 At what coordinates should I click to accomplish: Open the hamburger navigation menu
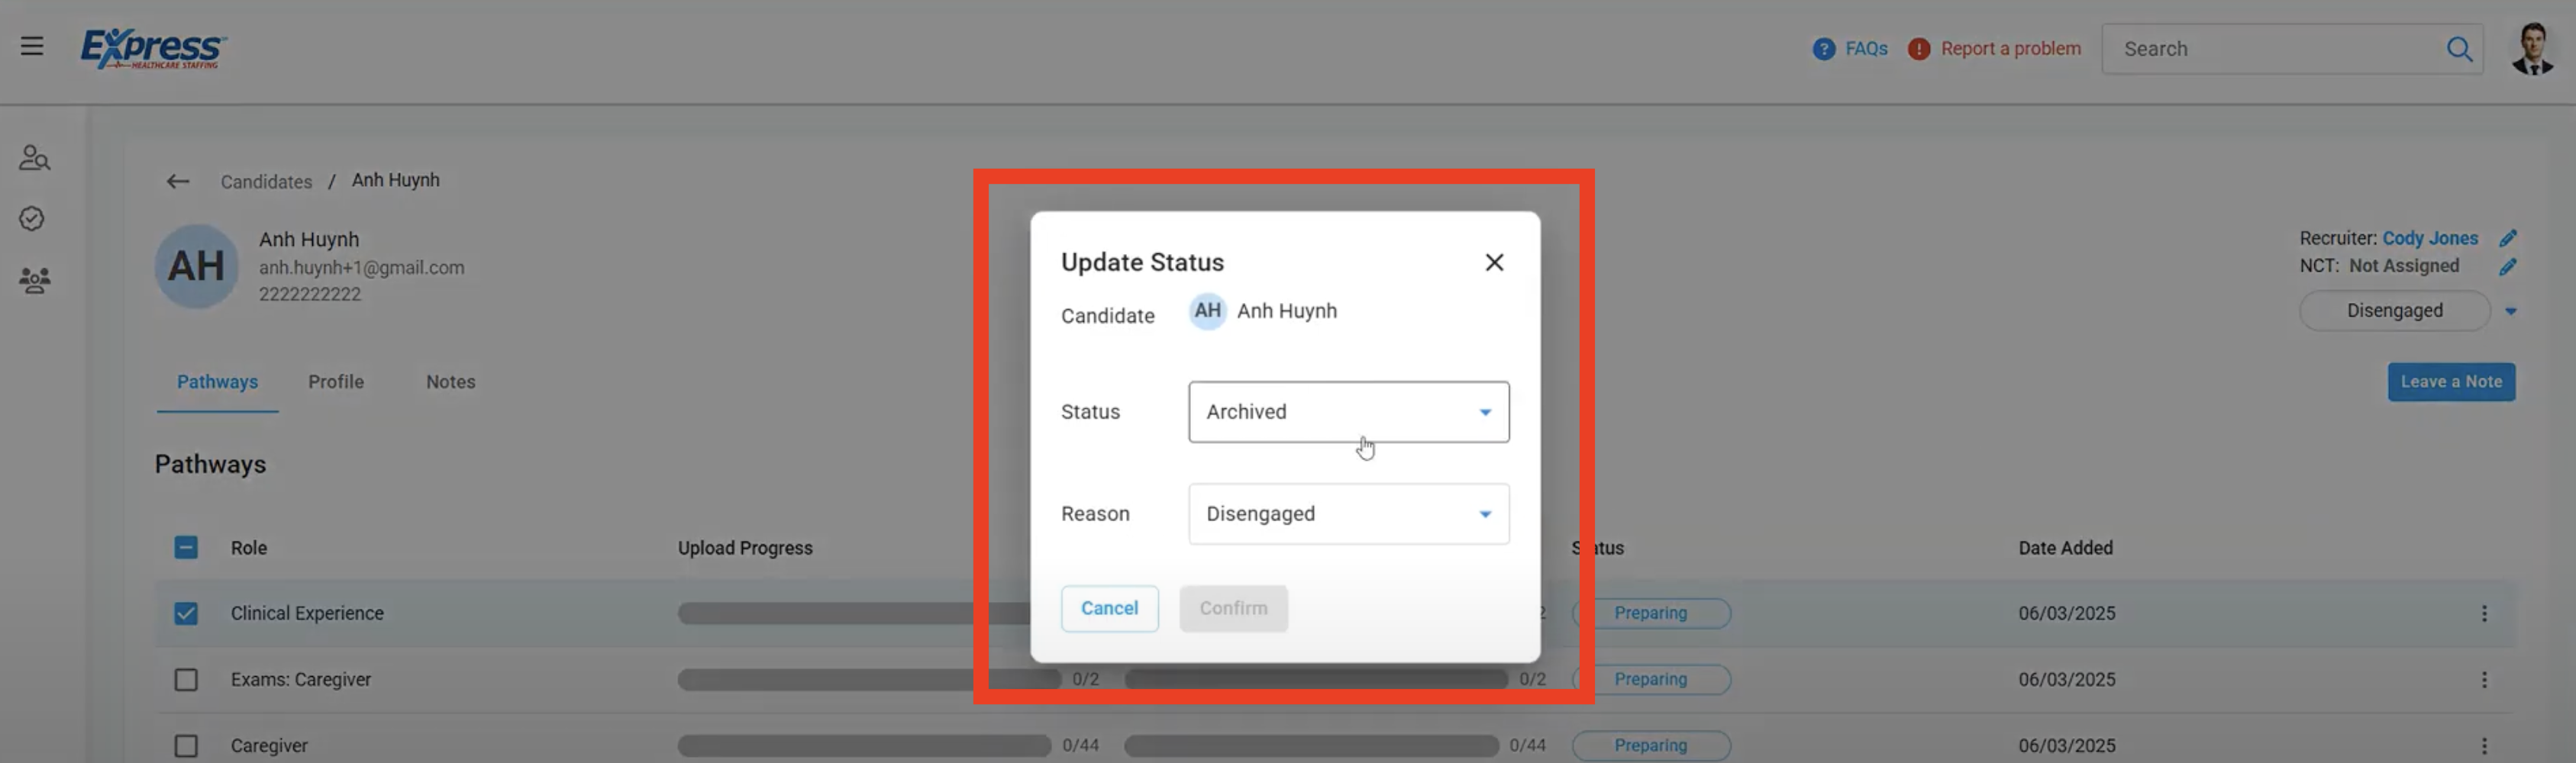coord(32,45)
